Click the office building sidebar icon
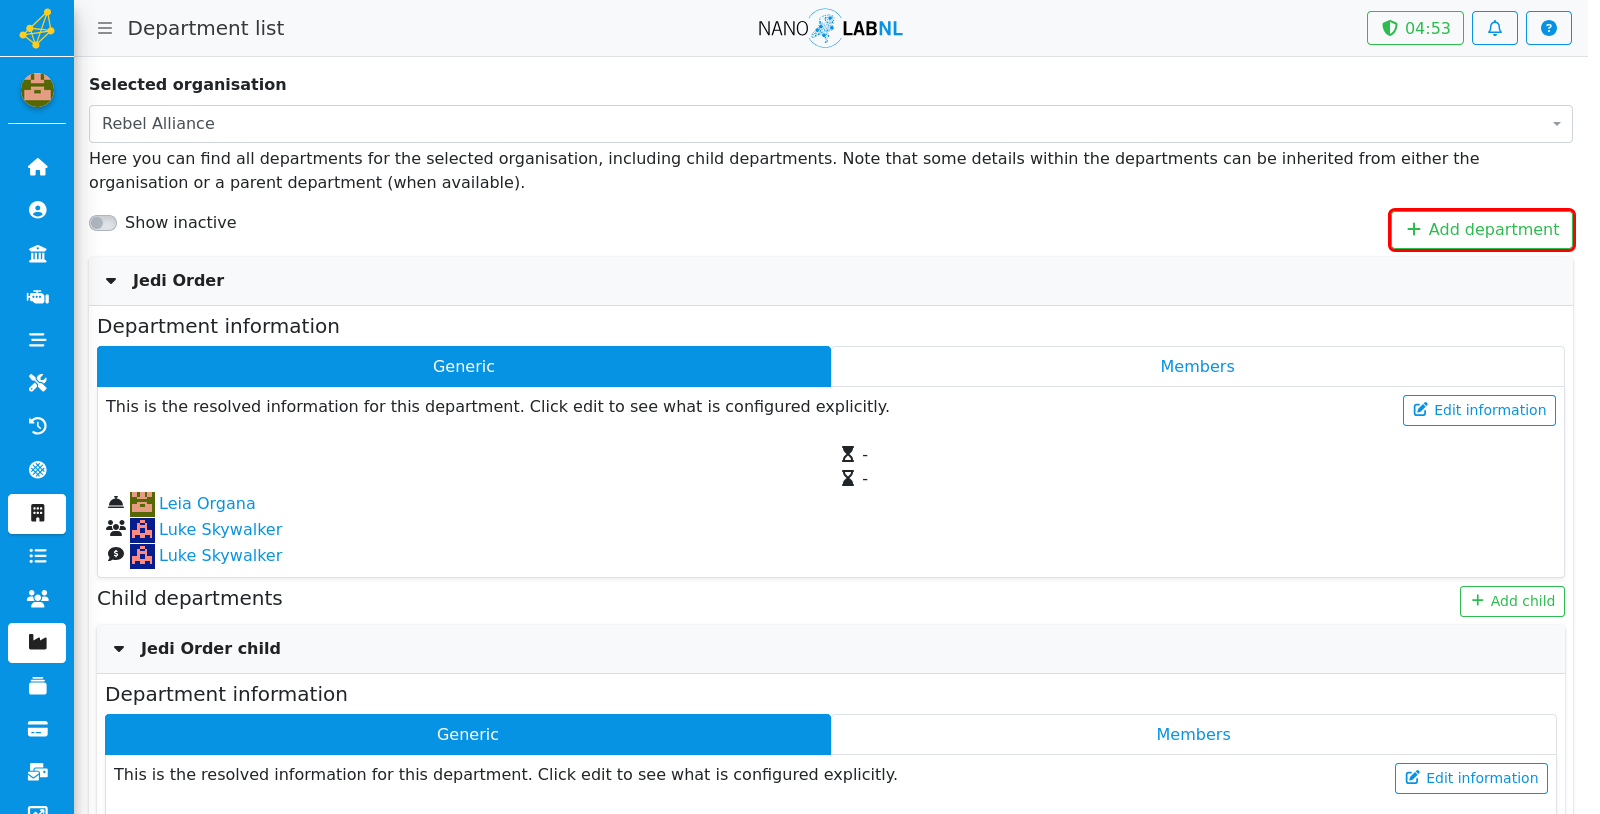This screenshot has height=814, width=1600. coord(37,513)
